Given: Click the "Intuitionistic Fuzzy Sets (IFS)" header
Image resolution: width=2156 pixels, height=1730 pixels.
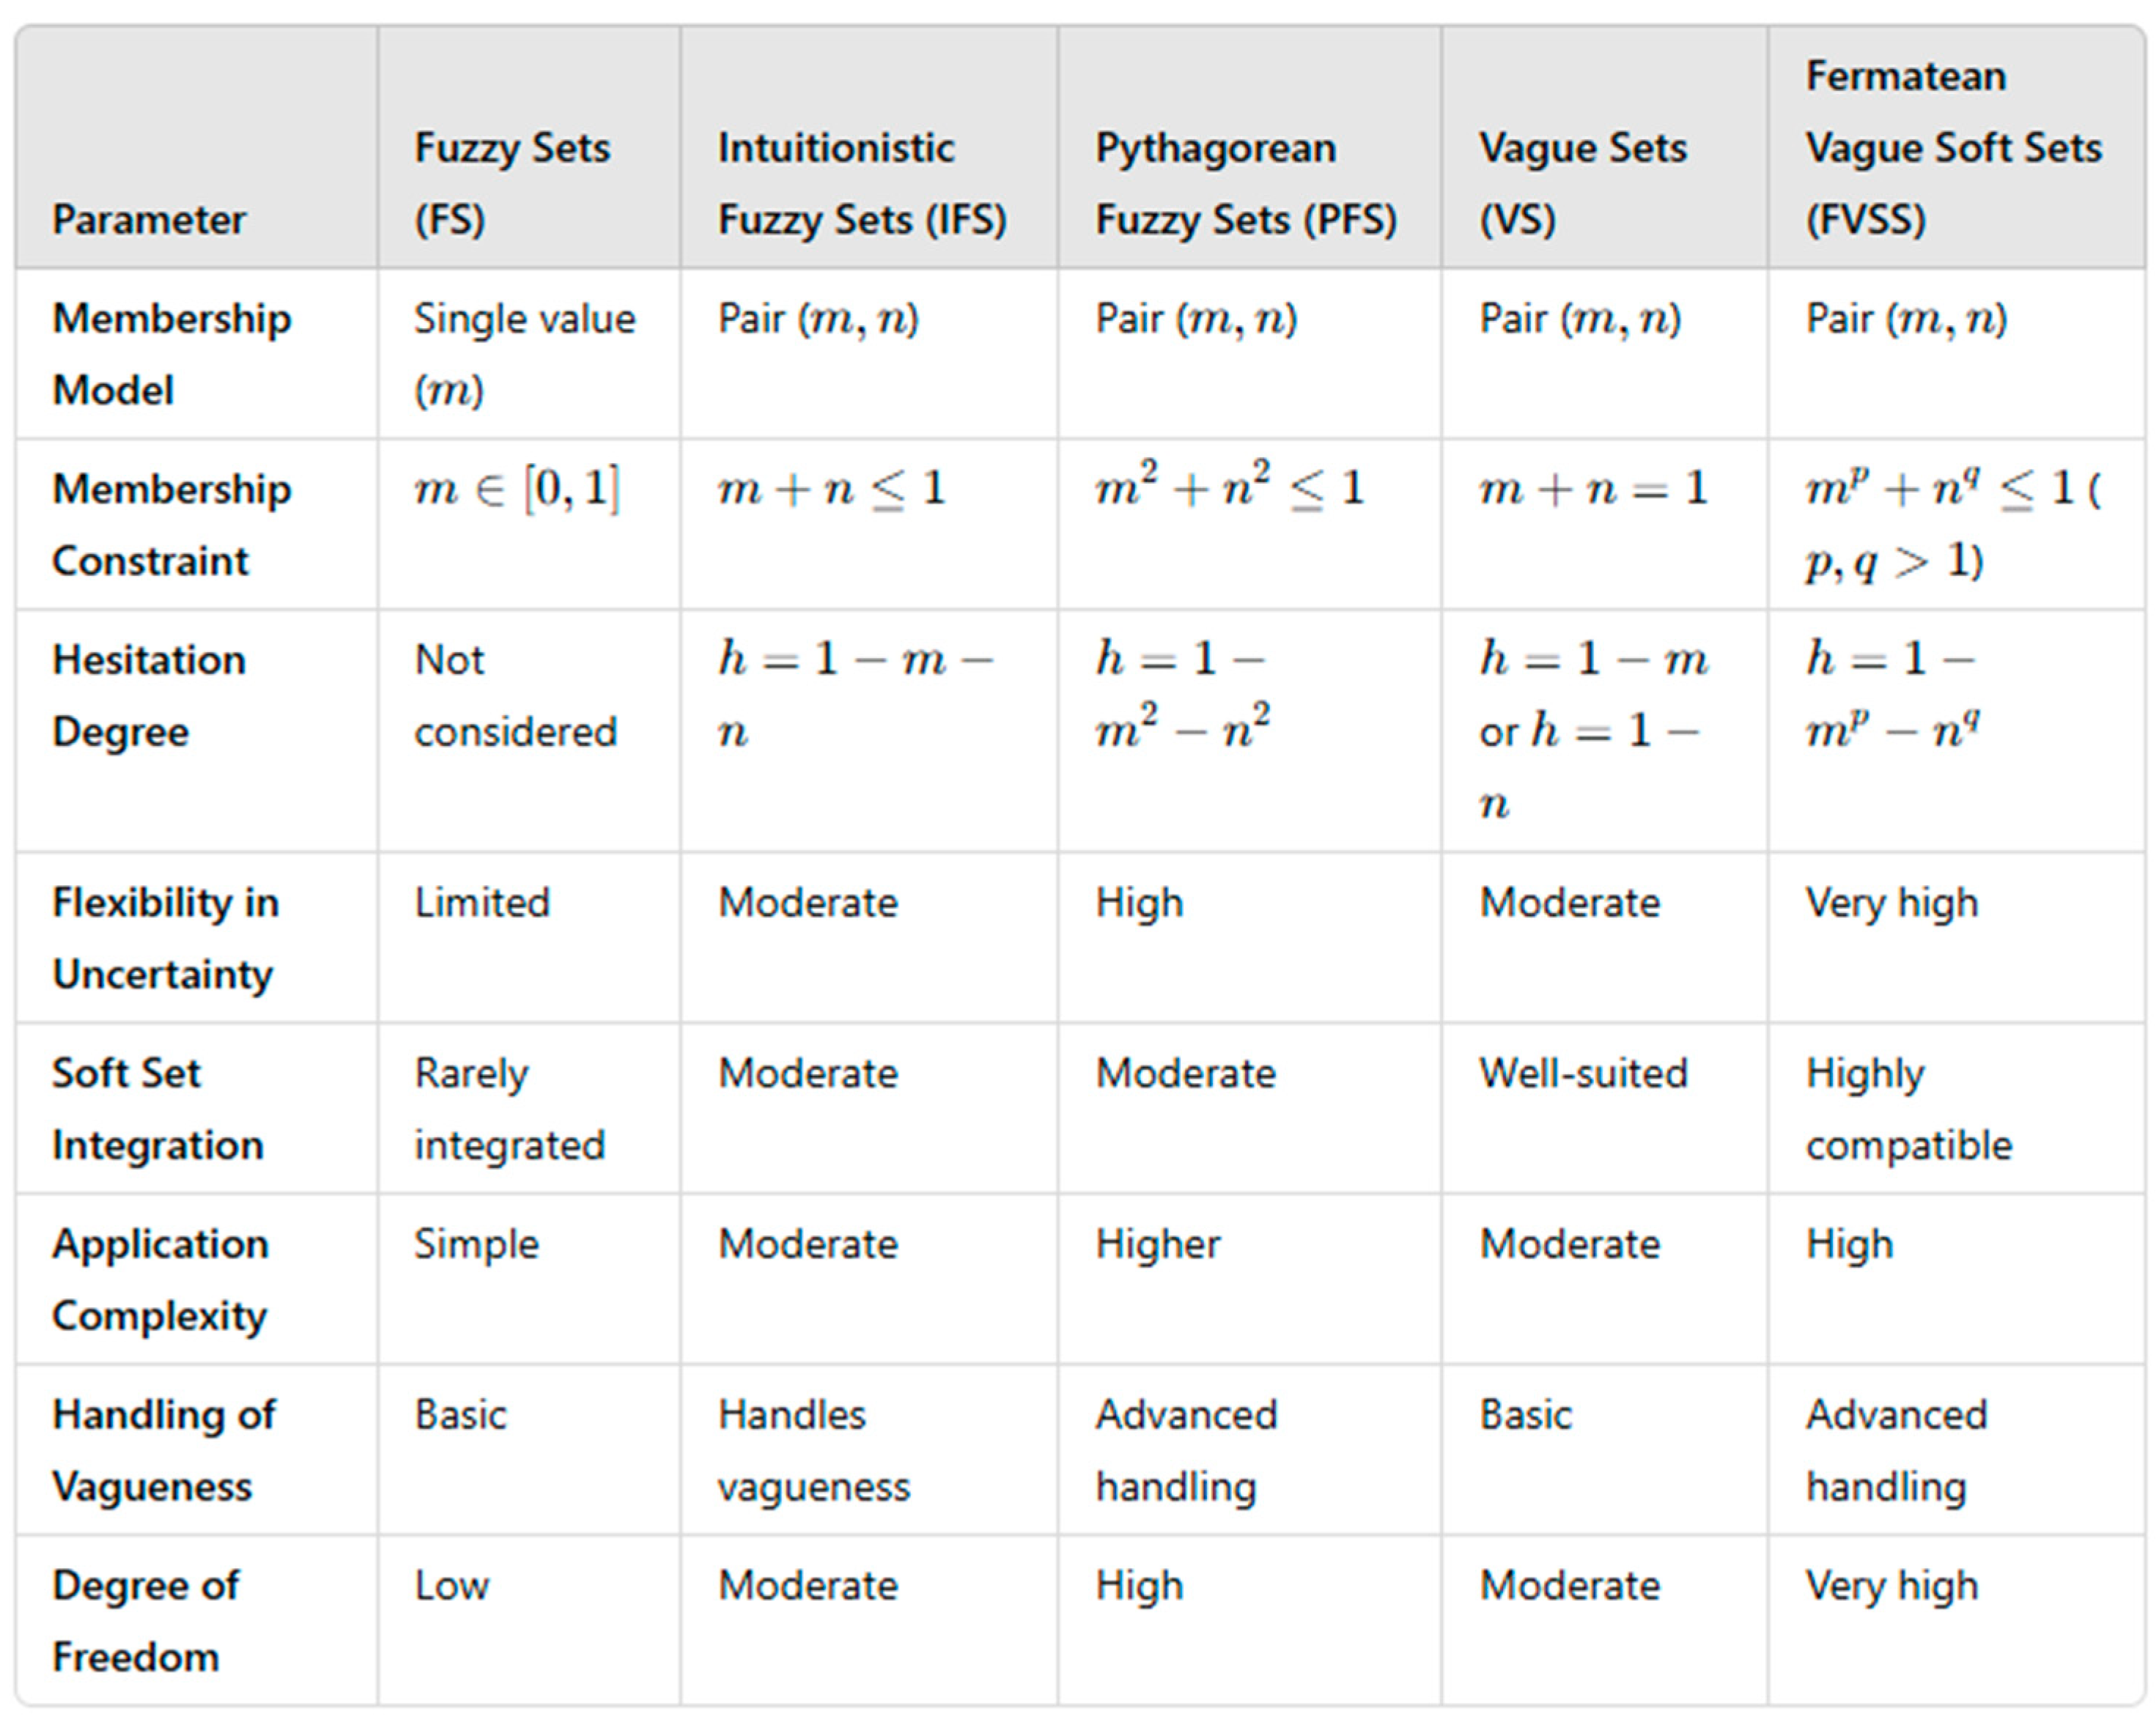Looking at the screenshot, I should (861, 183).
